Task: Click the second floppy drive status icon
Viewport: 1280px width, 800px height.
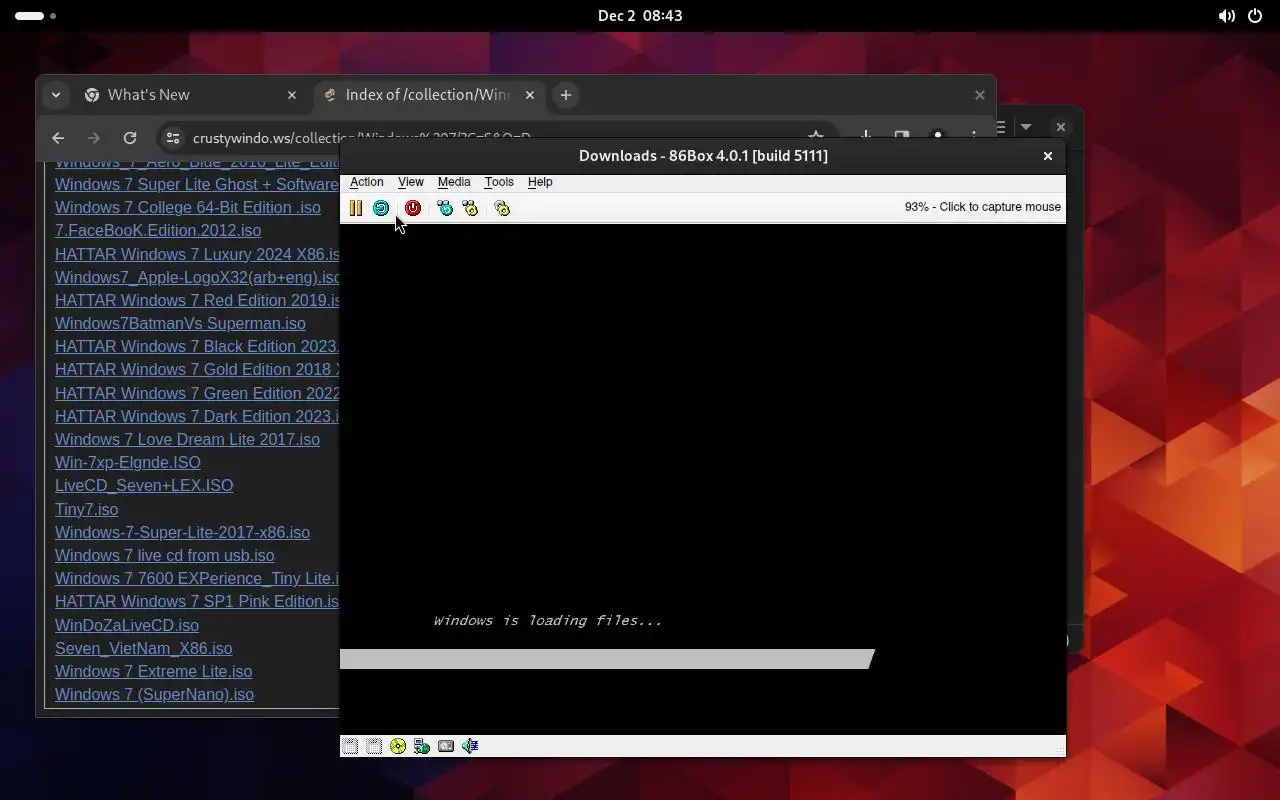Action: coord(374,746)
